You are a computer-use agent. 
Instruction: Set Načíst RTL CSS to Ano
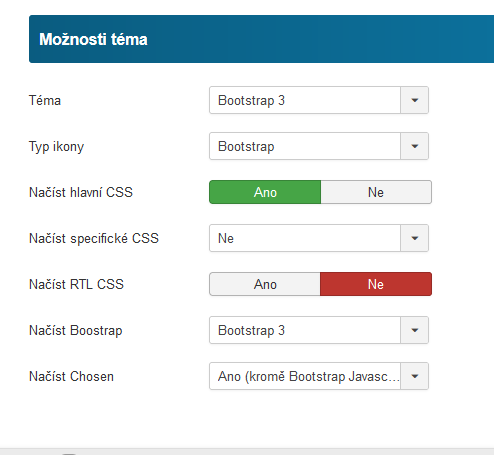265,284
